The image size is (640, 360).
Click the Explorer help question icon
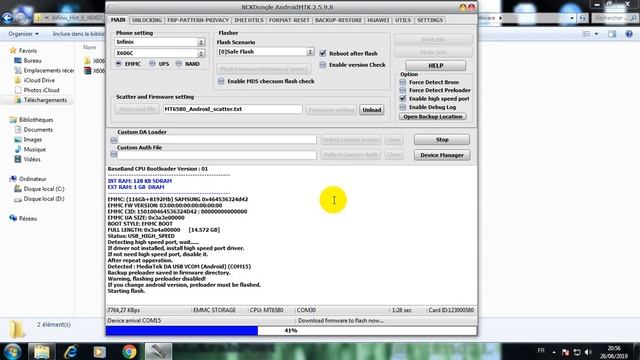click(x=629, y=34)
